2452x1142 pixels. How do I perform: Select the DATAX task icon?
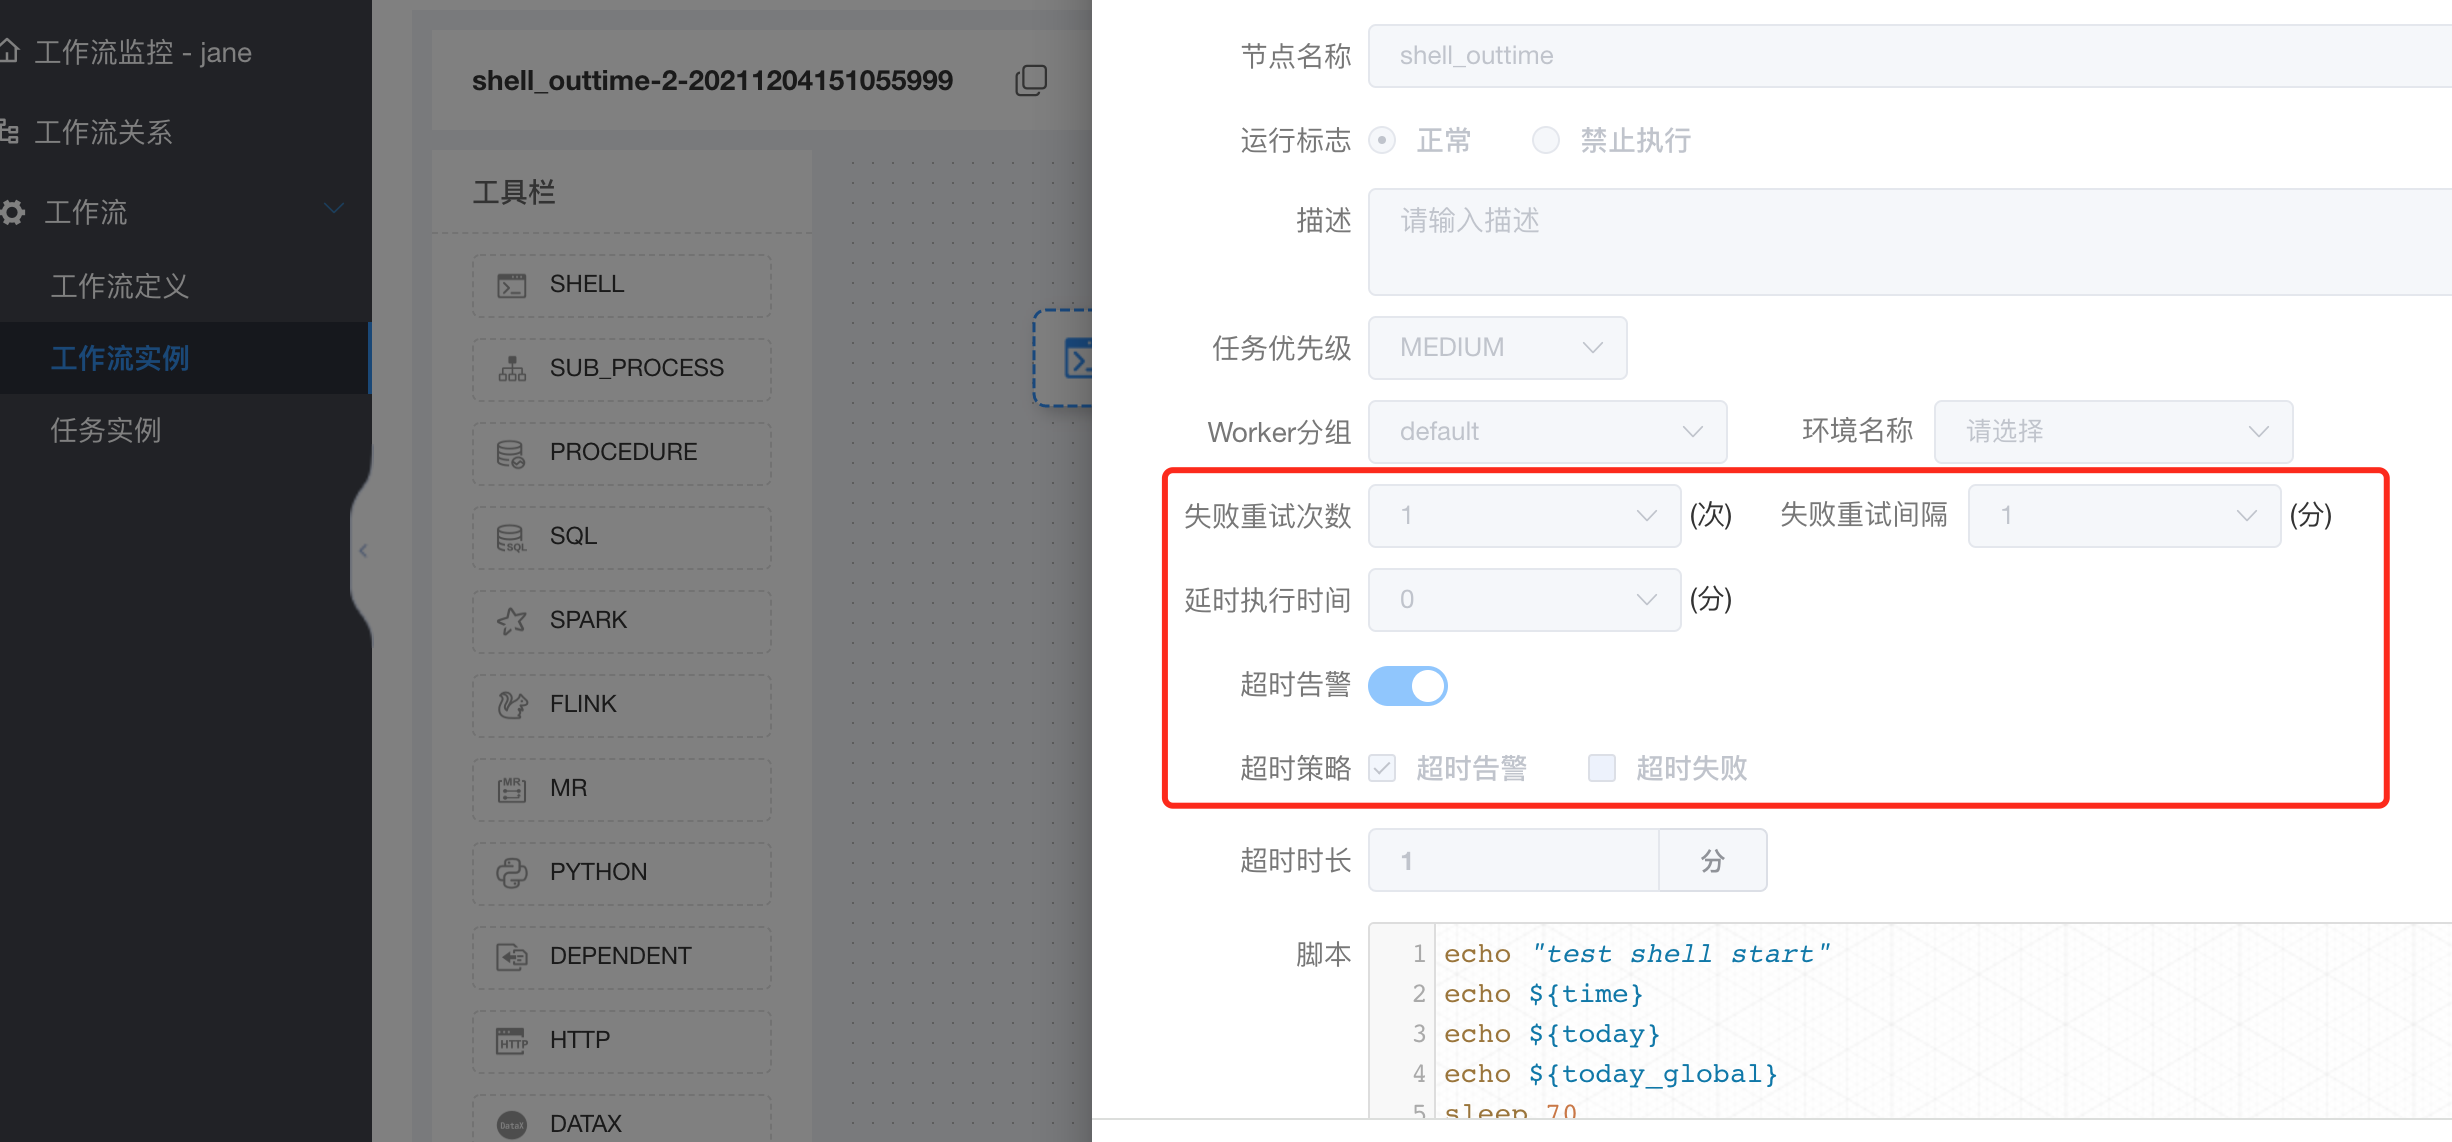[x=621, y=1122]
